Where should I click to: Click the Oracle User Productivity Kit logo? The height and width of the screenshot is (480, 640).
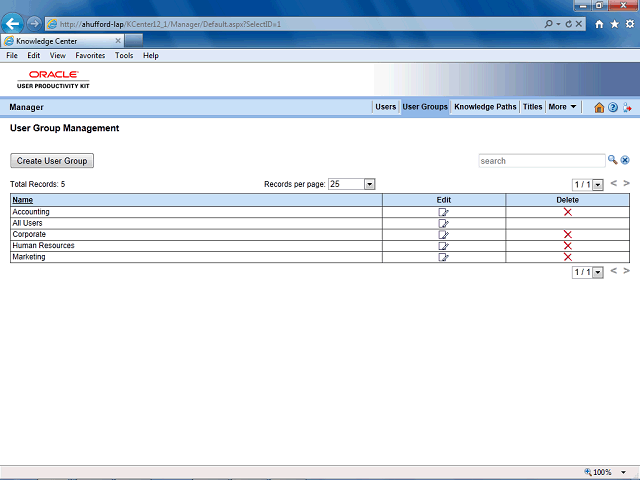(x=53, y=79)
